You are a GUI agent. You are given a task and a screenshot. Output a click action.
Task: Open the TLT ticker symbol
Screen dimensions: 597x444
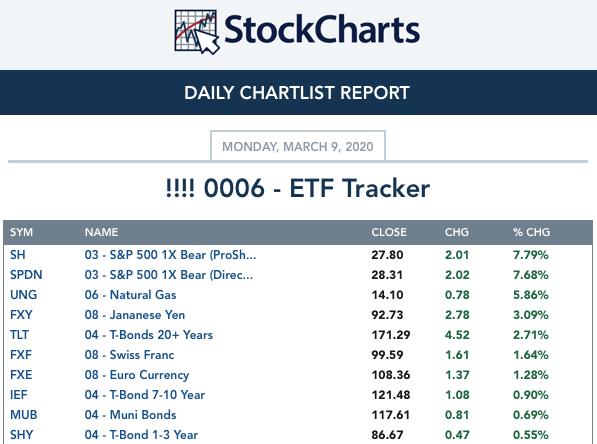tap(19, 335)
